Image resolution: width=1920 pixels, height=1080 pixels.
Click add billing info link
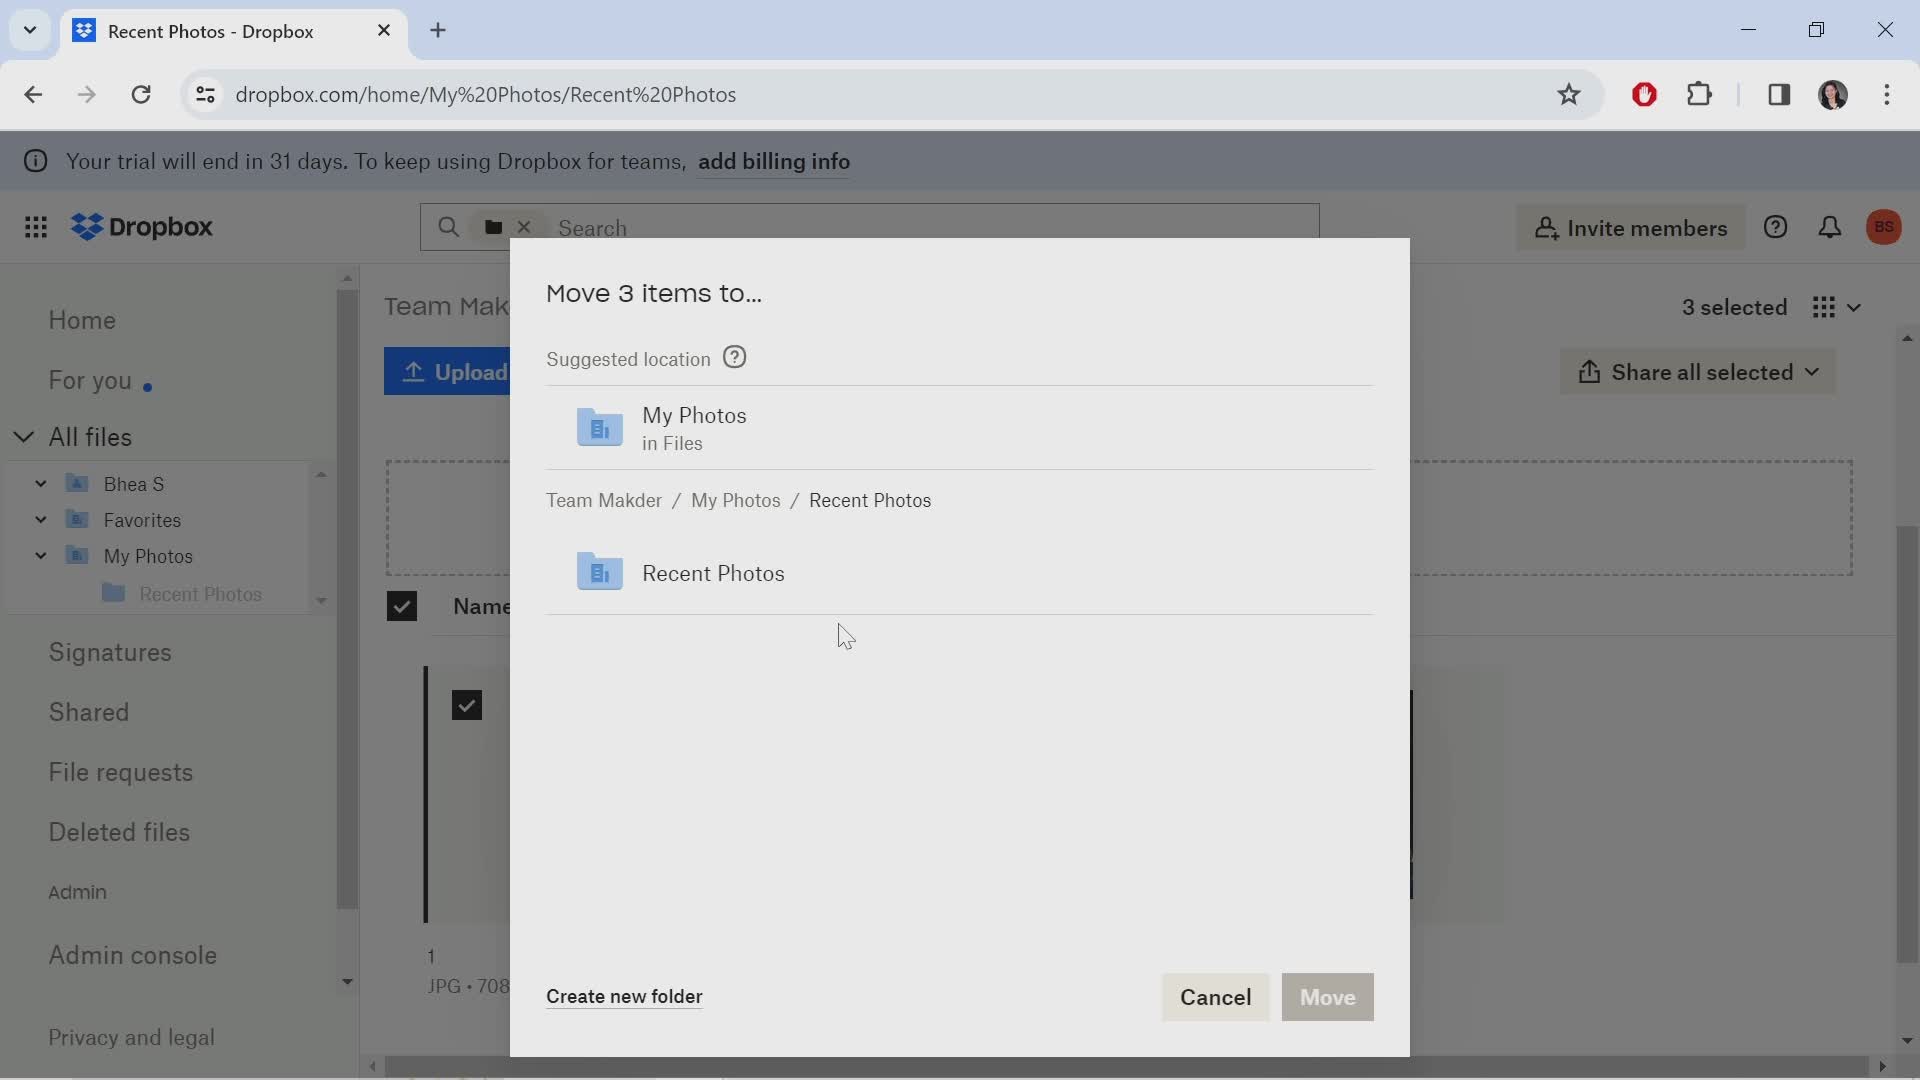pyautogui.click(x=774, y=161)
